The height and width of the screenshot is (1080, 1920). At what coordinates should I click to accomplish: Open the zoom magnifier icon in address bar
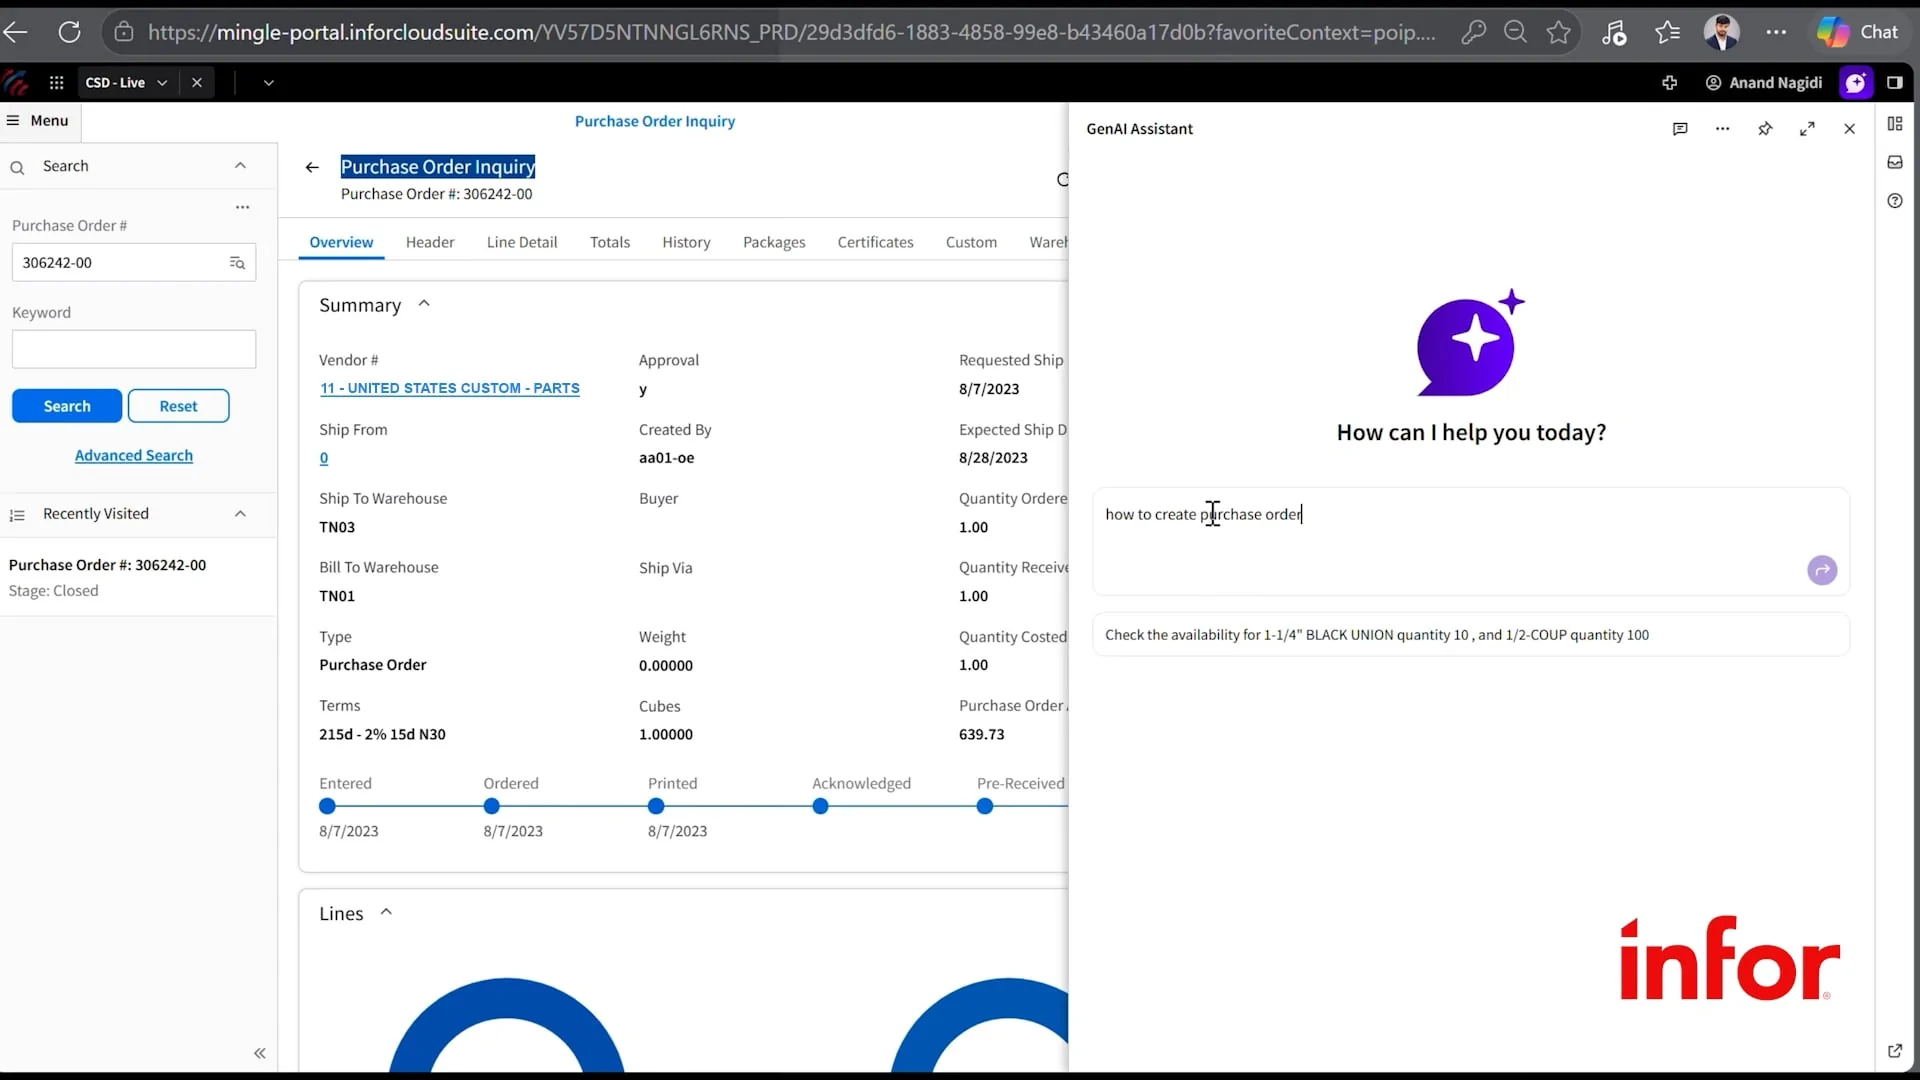pyautogui.click(x=1515, y=32)
